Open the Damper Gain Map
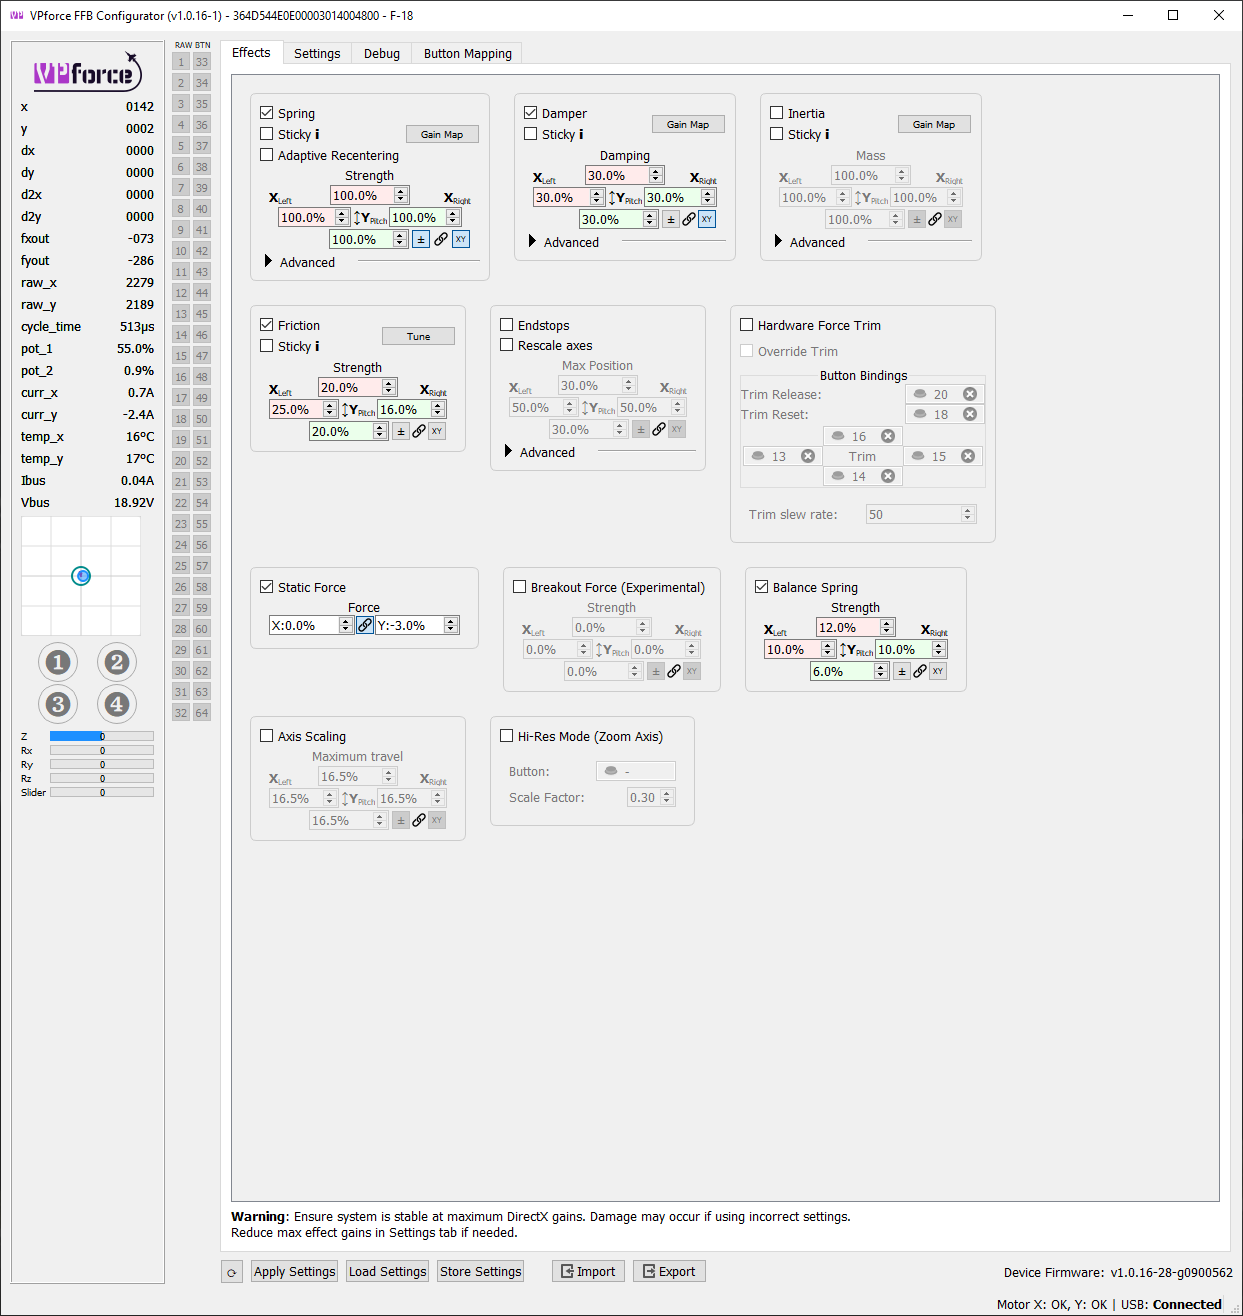 click(x=688, y=124)
